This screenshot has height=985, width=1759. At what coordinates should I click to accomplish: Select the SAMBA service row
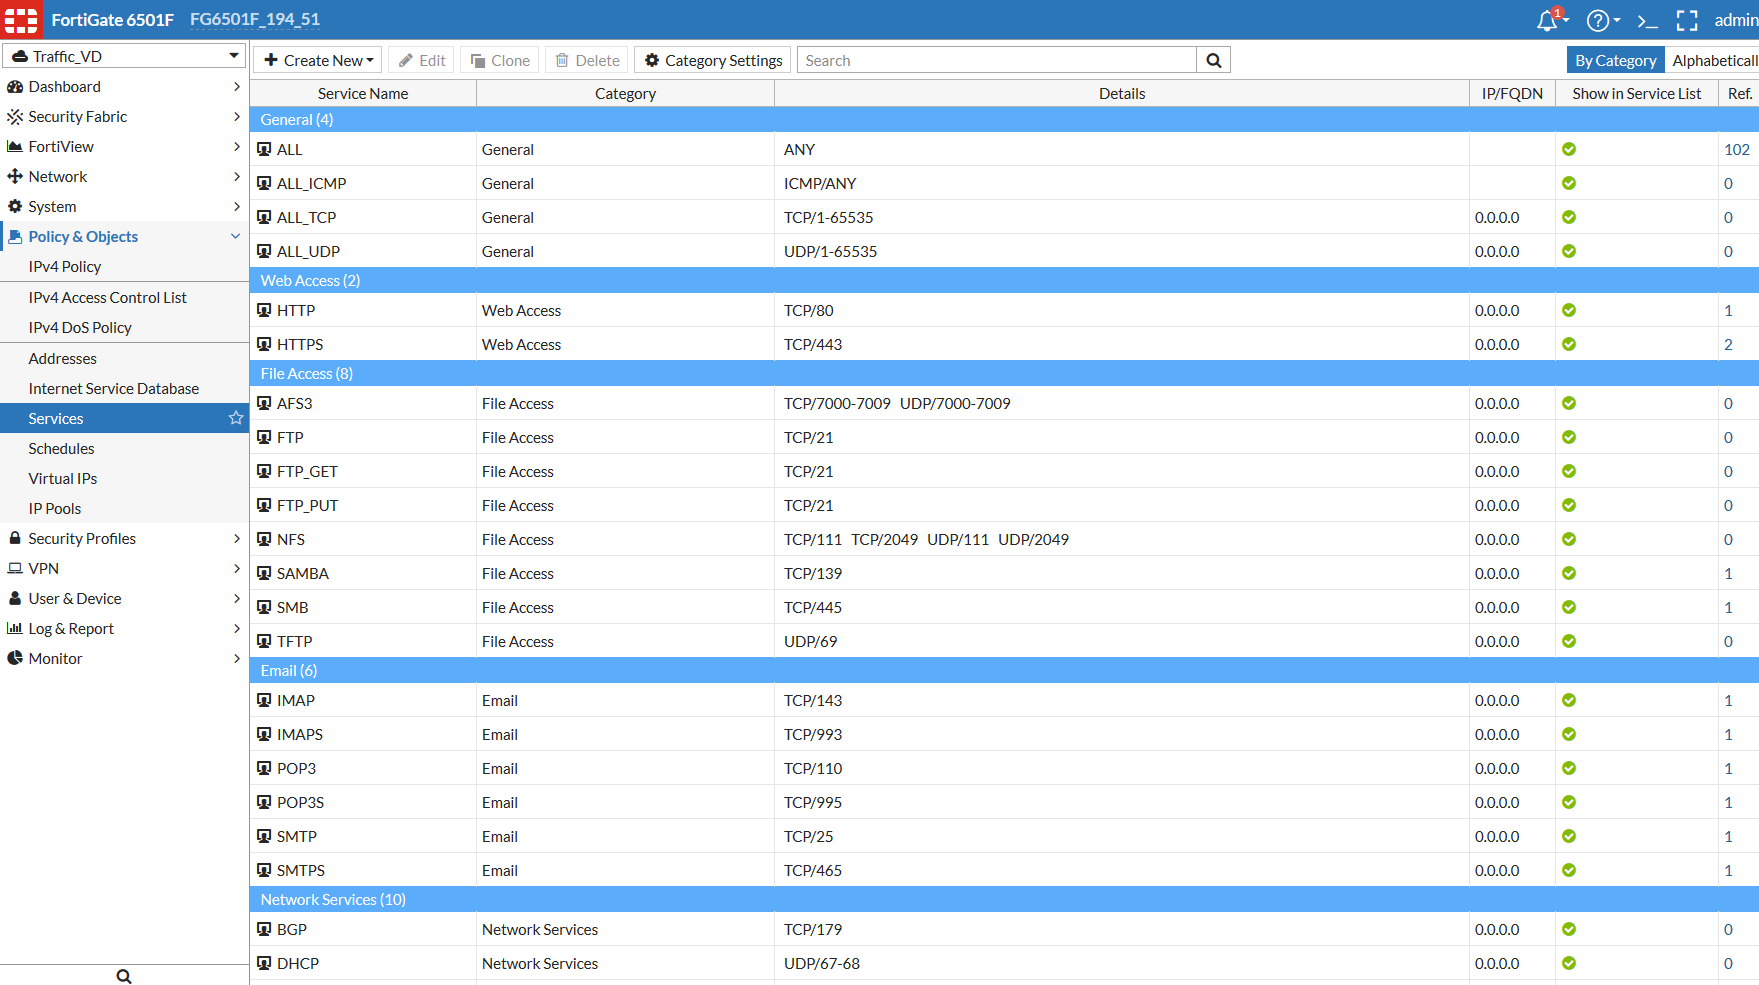[x=303, y=573]
